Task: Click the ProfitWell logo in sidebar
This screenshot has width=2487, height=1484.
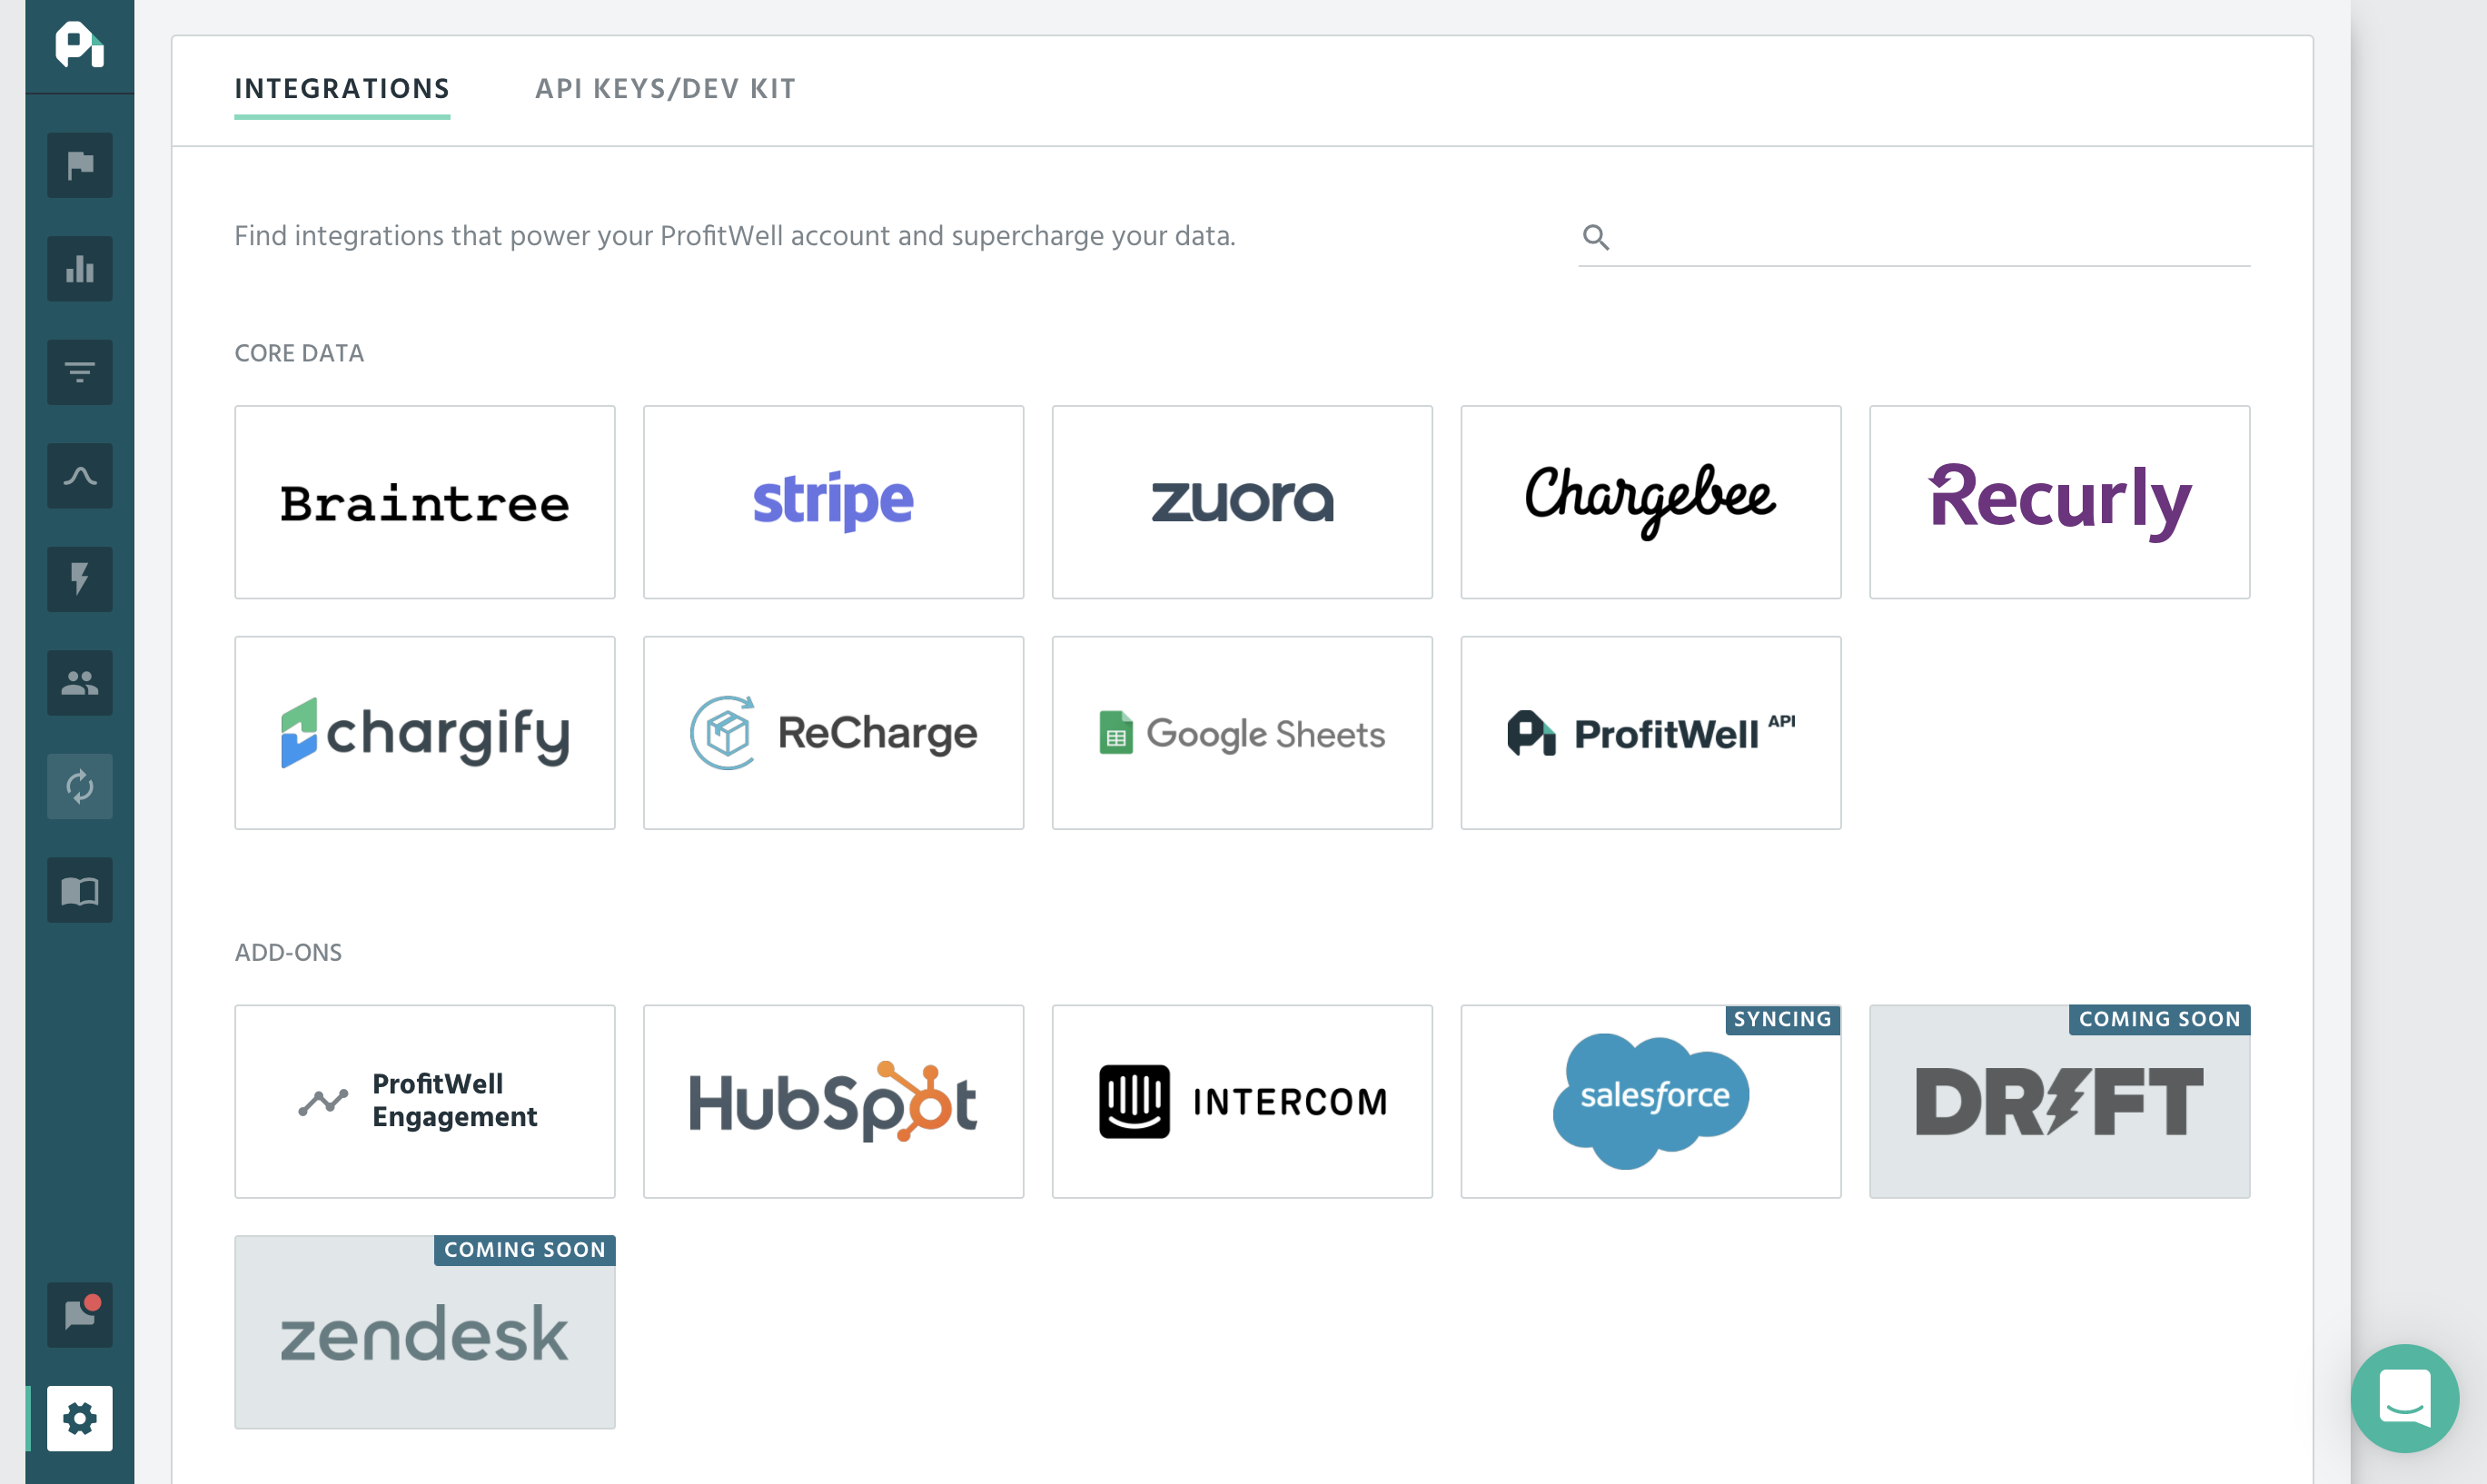Action: coord(79,45)
